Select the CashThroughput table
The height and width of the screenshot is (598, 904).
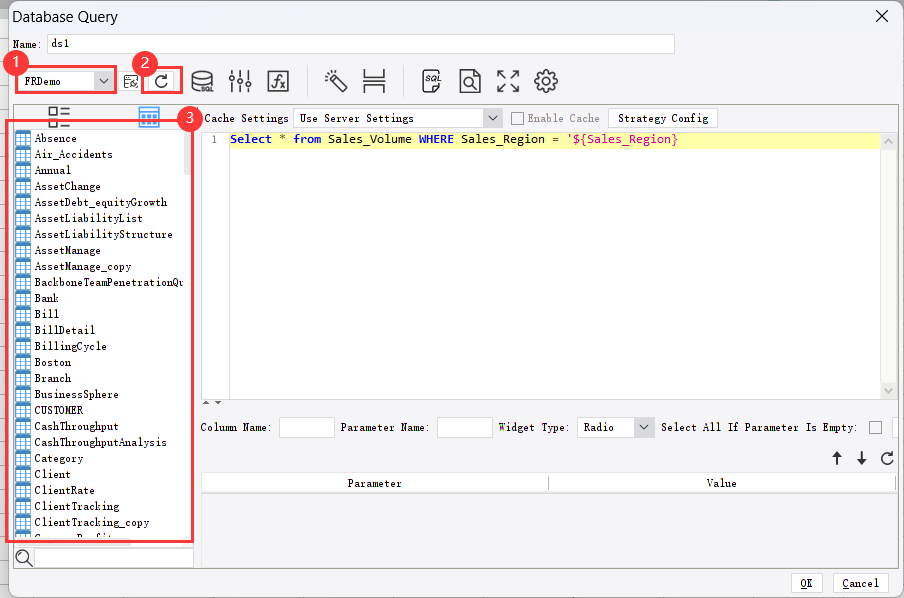click(x=76, y=427)
